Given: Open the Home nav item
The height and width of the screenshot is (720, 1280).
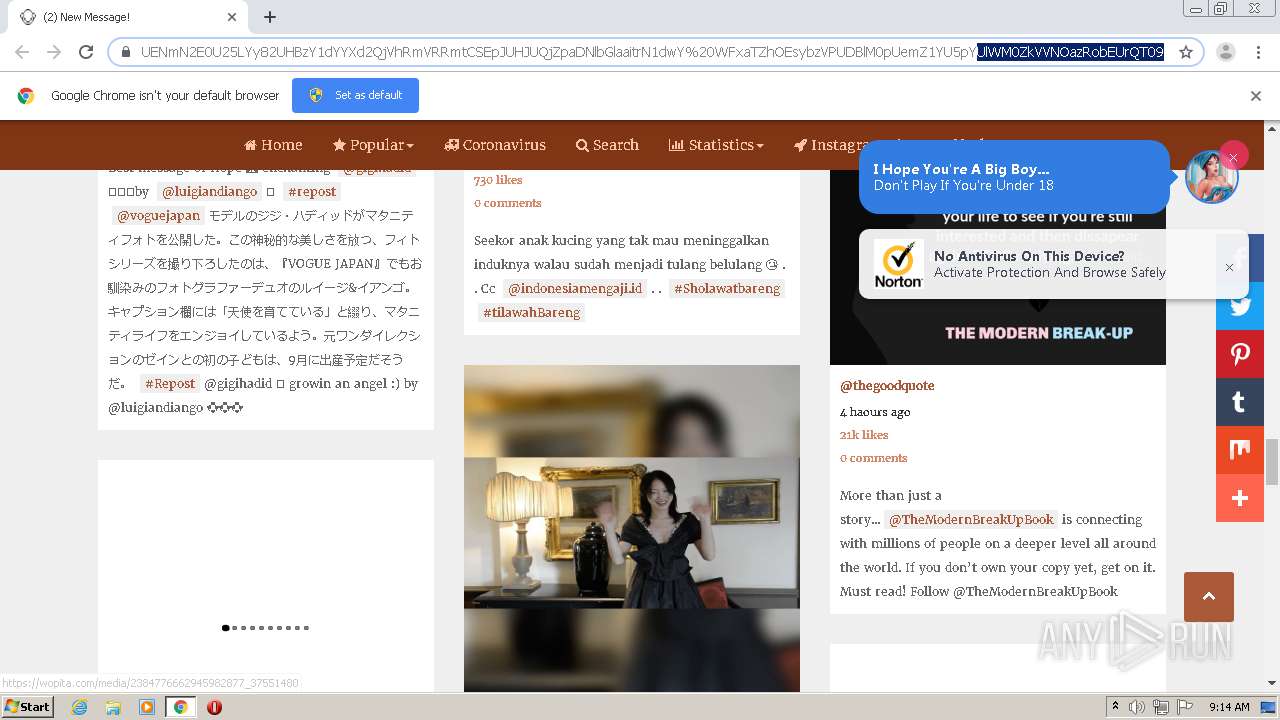Looking at the screenshot, I should 273,145.
